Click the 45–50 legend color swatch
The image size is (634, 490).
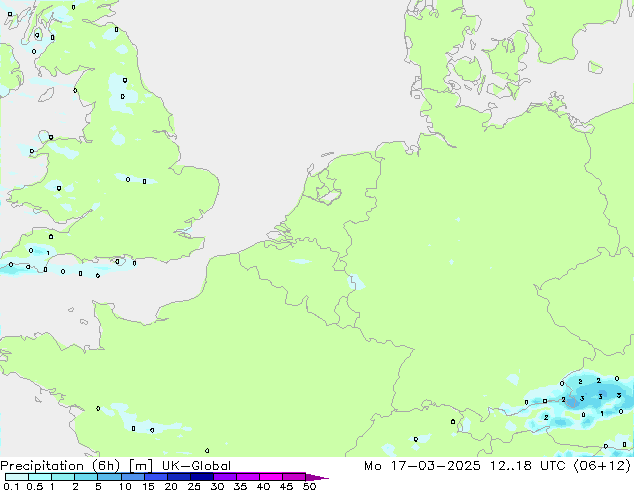tap(294, 477)
